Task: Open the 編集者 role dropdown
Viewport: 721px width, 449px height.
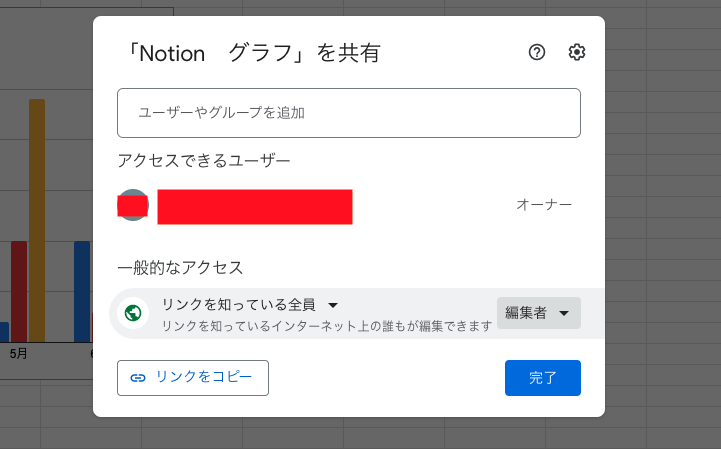Action: click(x=538, y=313)
